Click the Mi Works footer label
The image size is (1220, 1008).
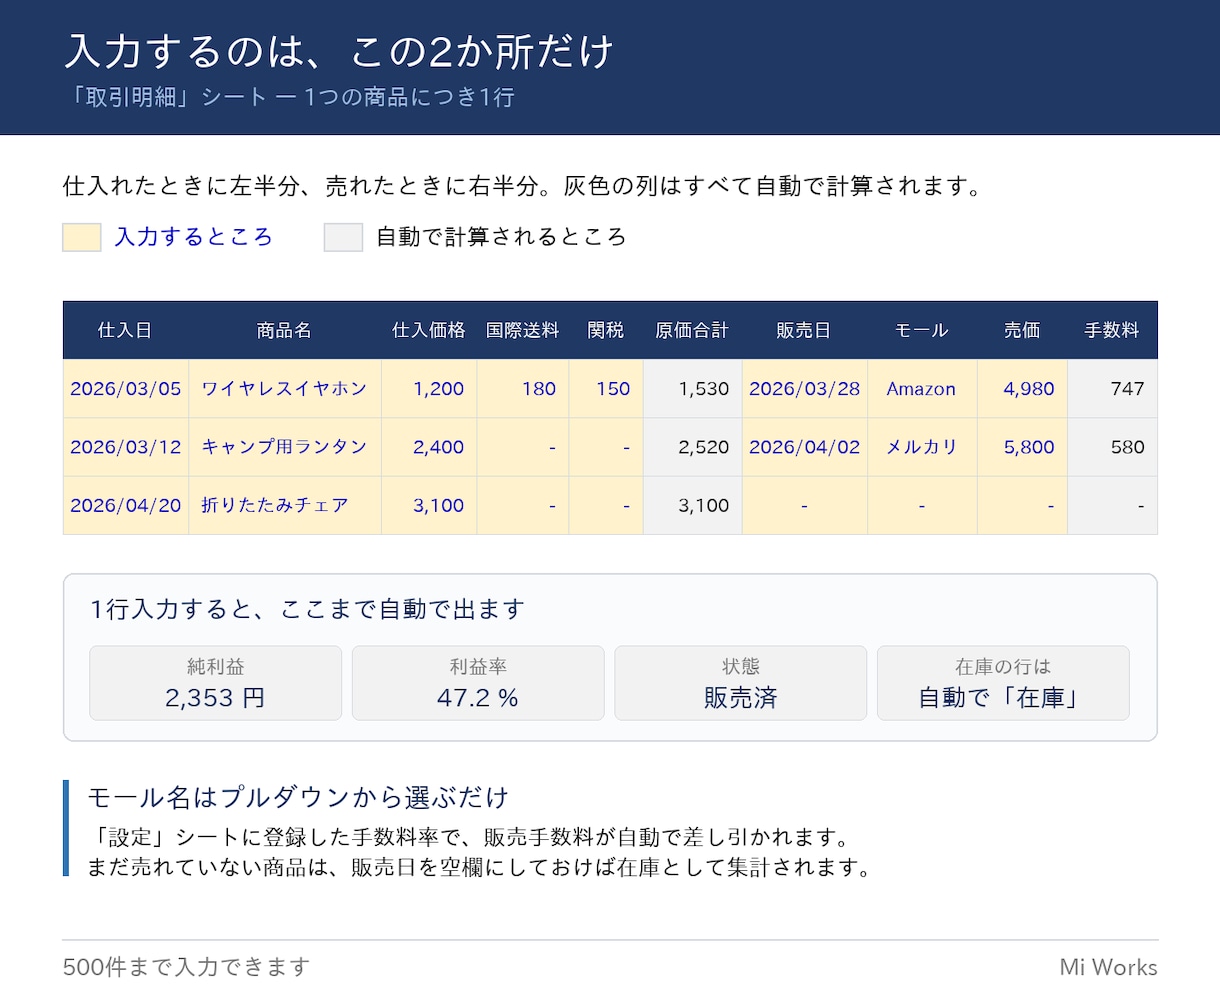[x=1109, y=967]
